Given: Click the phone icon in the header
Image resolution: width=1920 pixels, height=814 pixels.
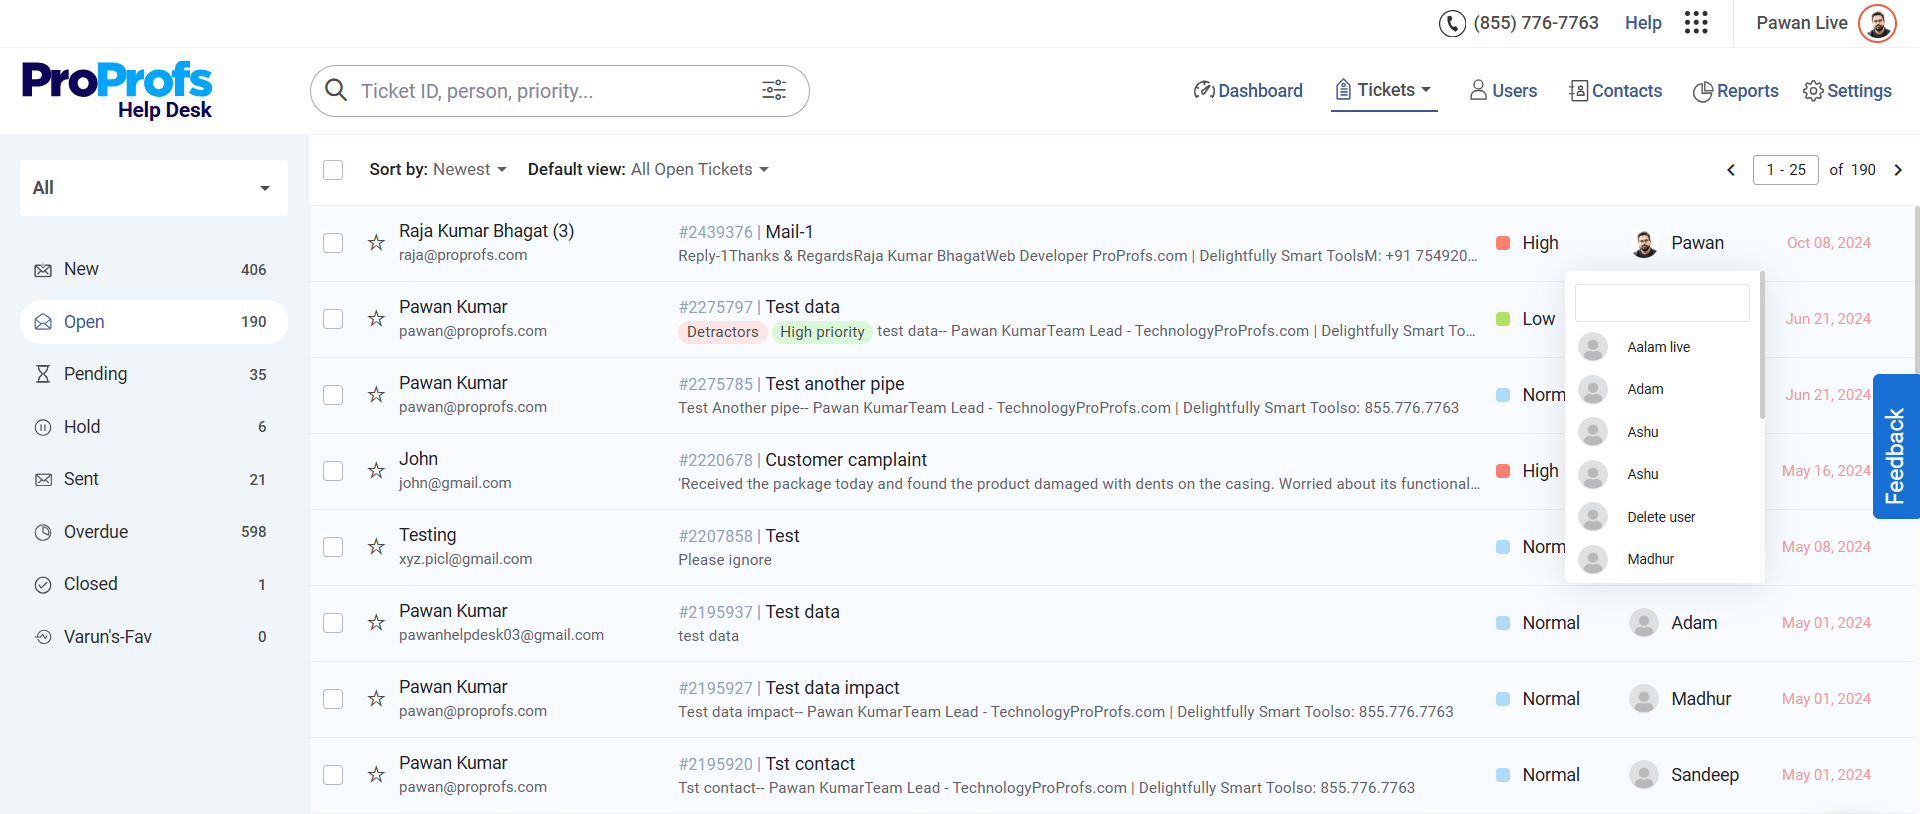Looking at the screenshot, I should (1452, 23).
